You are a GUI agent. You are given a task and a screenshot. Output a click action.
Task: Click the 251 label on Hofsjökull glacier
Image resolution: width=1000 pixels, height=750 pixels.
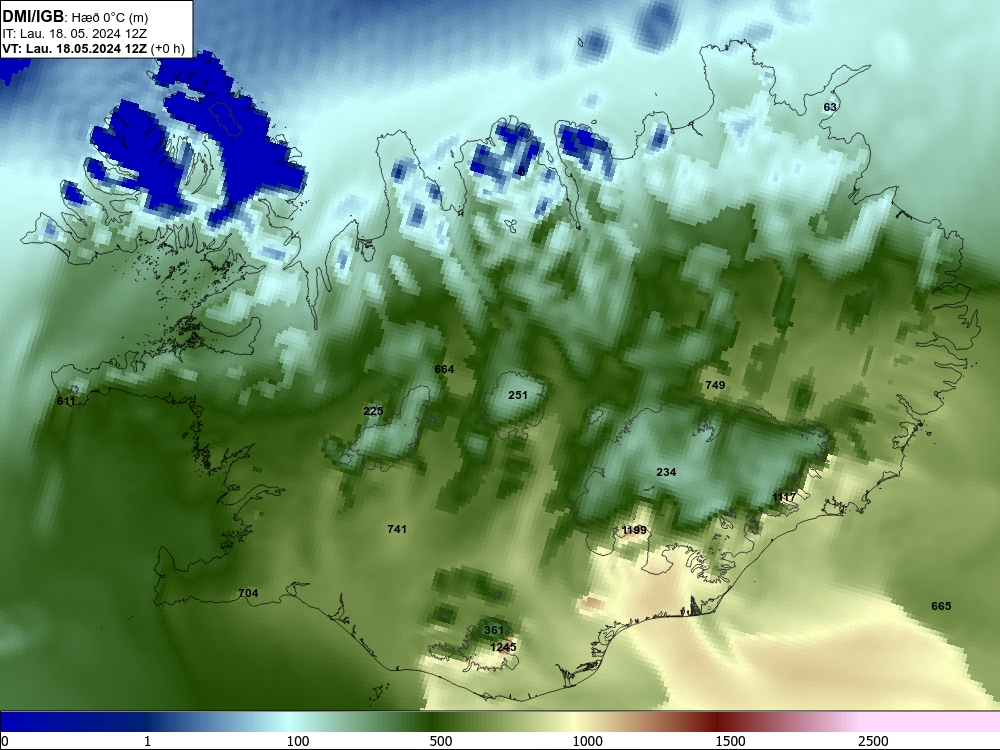click(518, 395)
